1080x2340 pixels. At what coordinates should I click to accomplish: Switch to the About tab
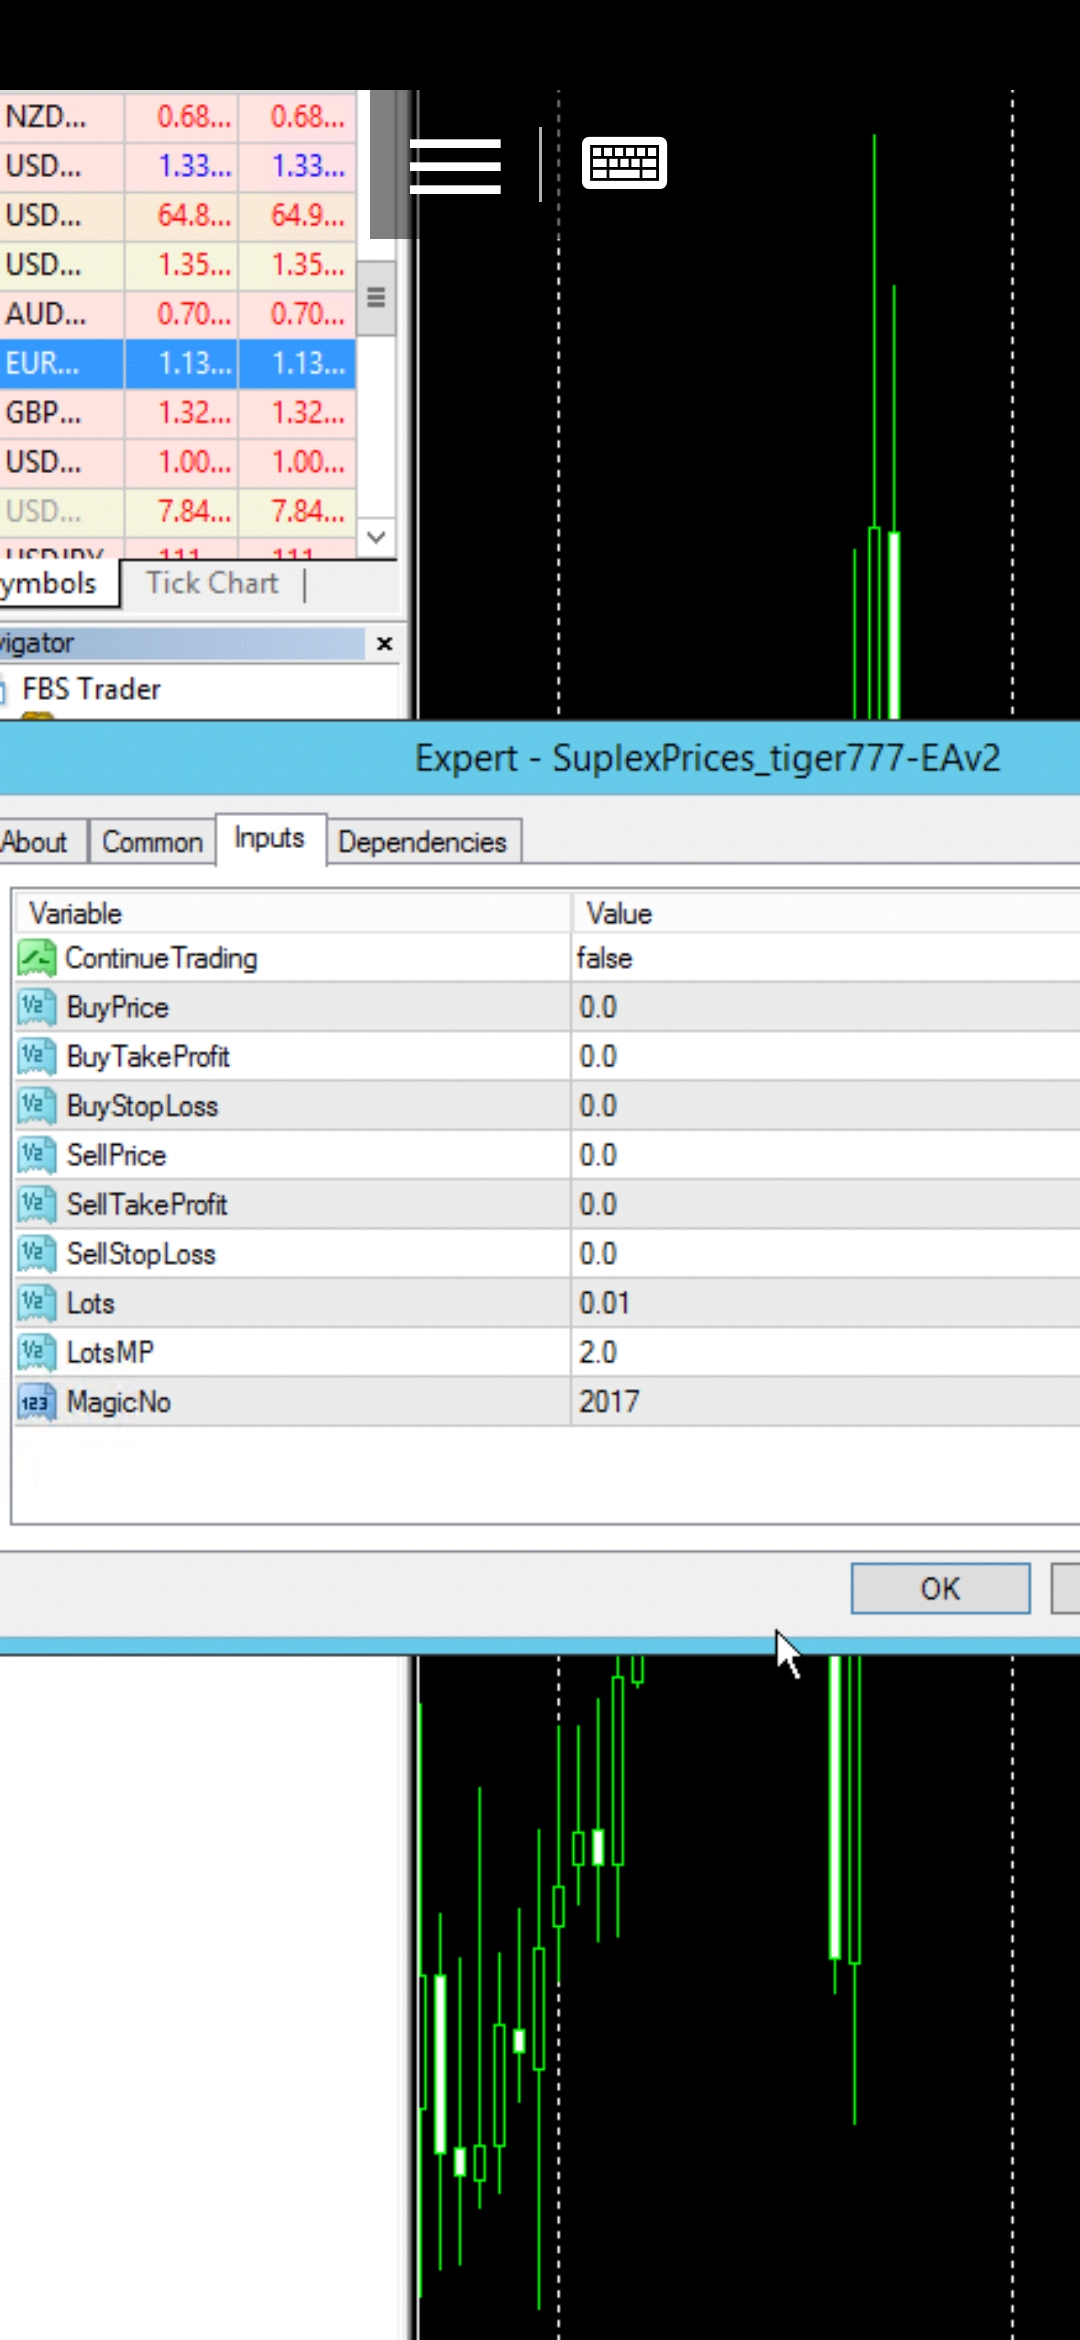pyautogui.click(x=35, y=842)
